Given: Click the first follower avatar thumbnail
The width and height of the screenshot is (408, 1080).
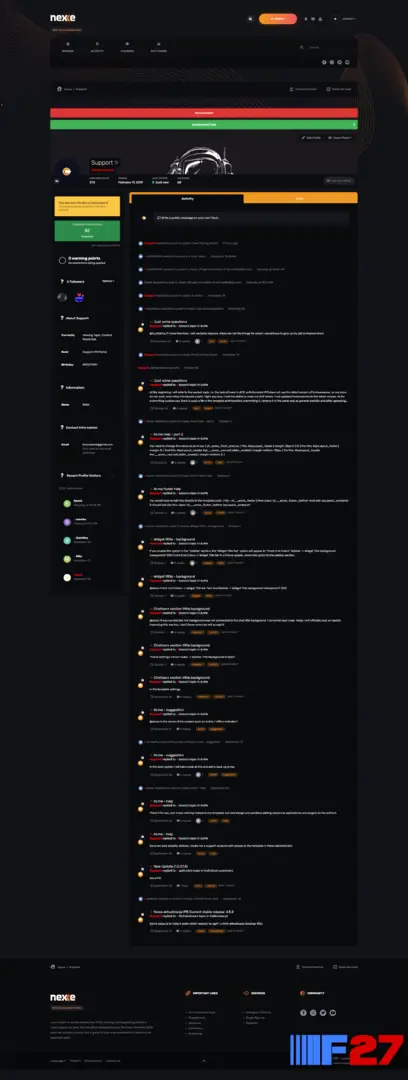Looking at the screenshot, I should (62, 297).
